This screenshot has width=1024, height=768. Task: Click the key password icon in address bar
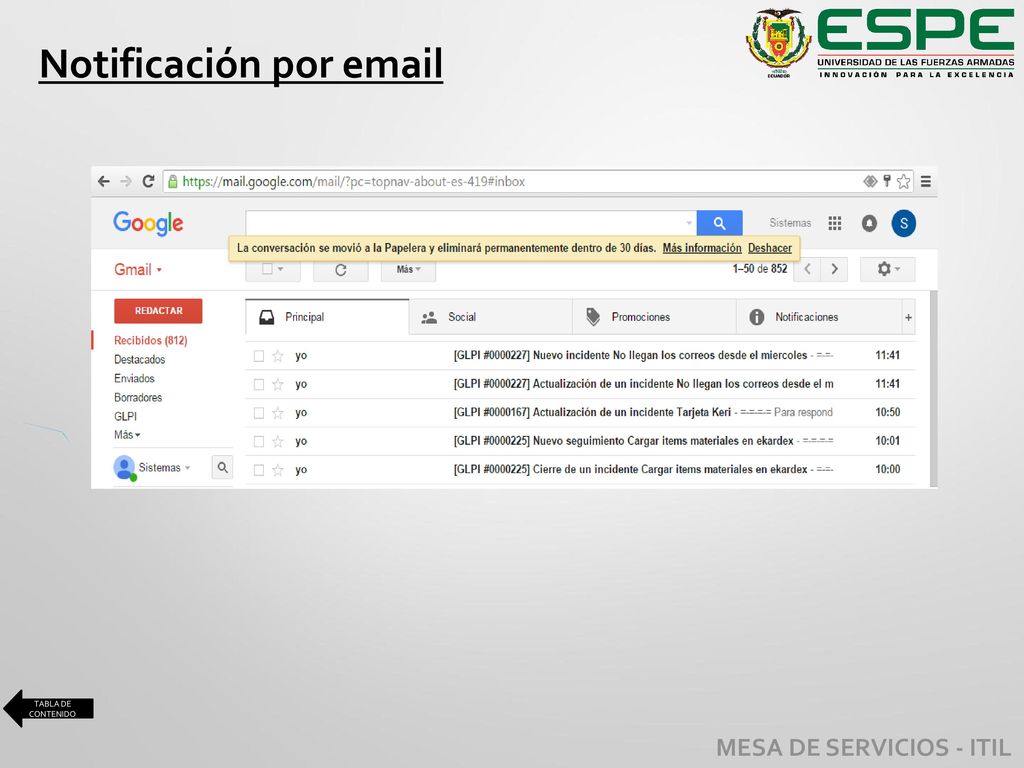887,181
